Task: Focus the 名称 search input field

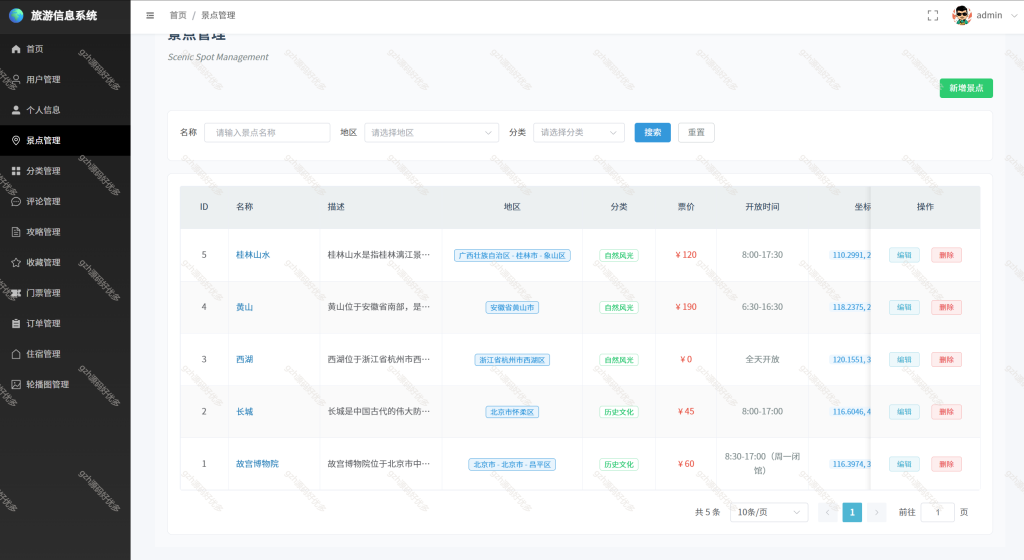Action: click(267, 132)
